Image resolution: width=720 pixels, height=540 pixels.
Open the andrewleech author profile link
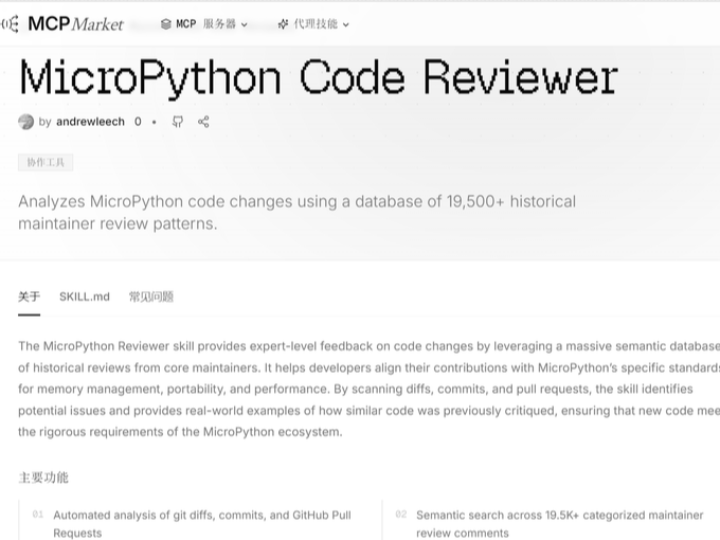tap(90, 122)
